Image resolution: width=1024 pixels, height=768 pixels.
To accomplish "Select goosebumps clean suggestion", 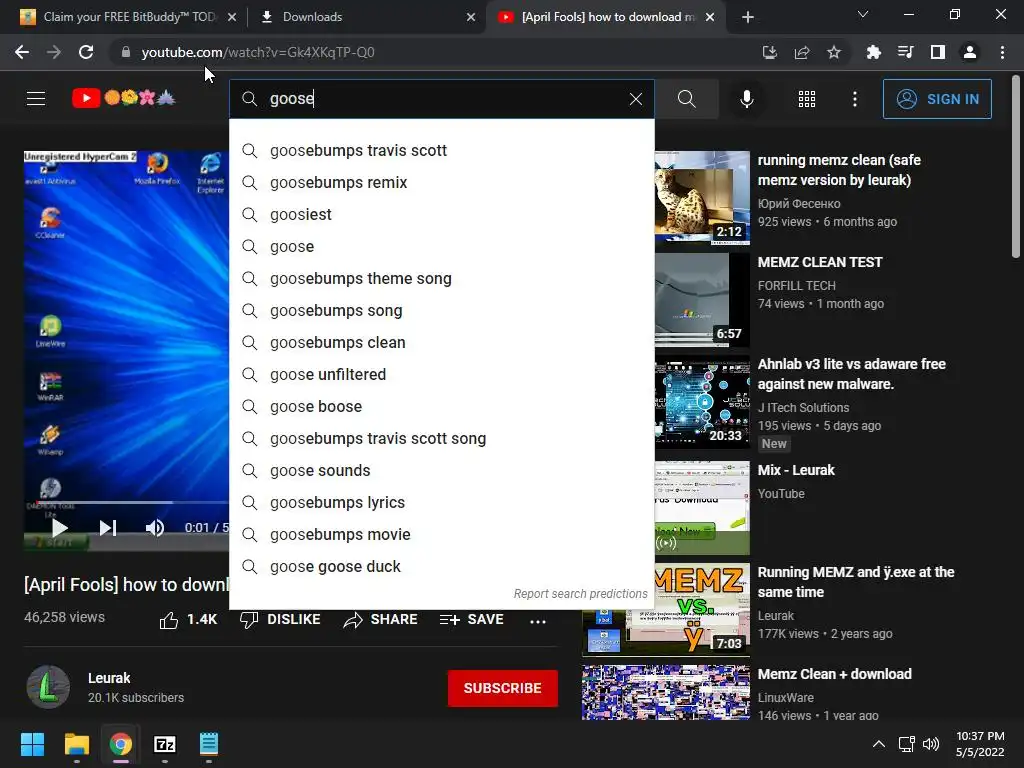I will click(442, 342).
